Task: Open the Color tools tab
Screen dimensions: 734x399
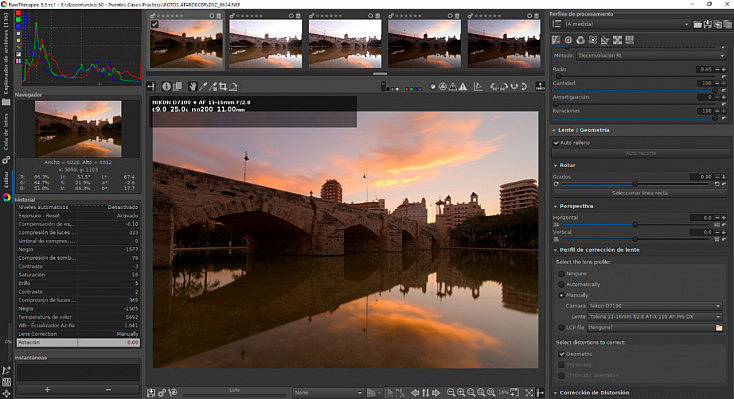Action: 580,40
